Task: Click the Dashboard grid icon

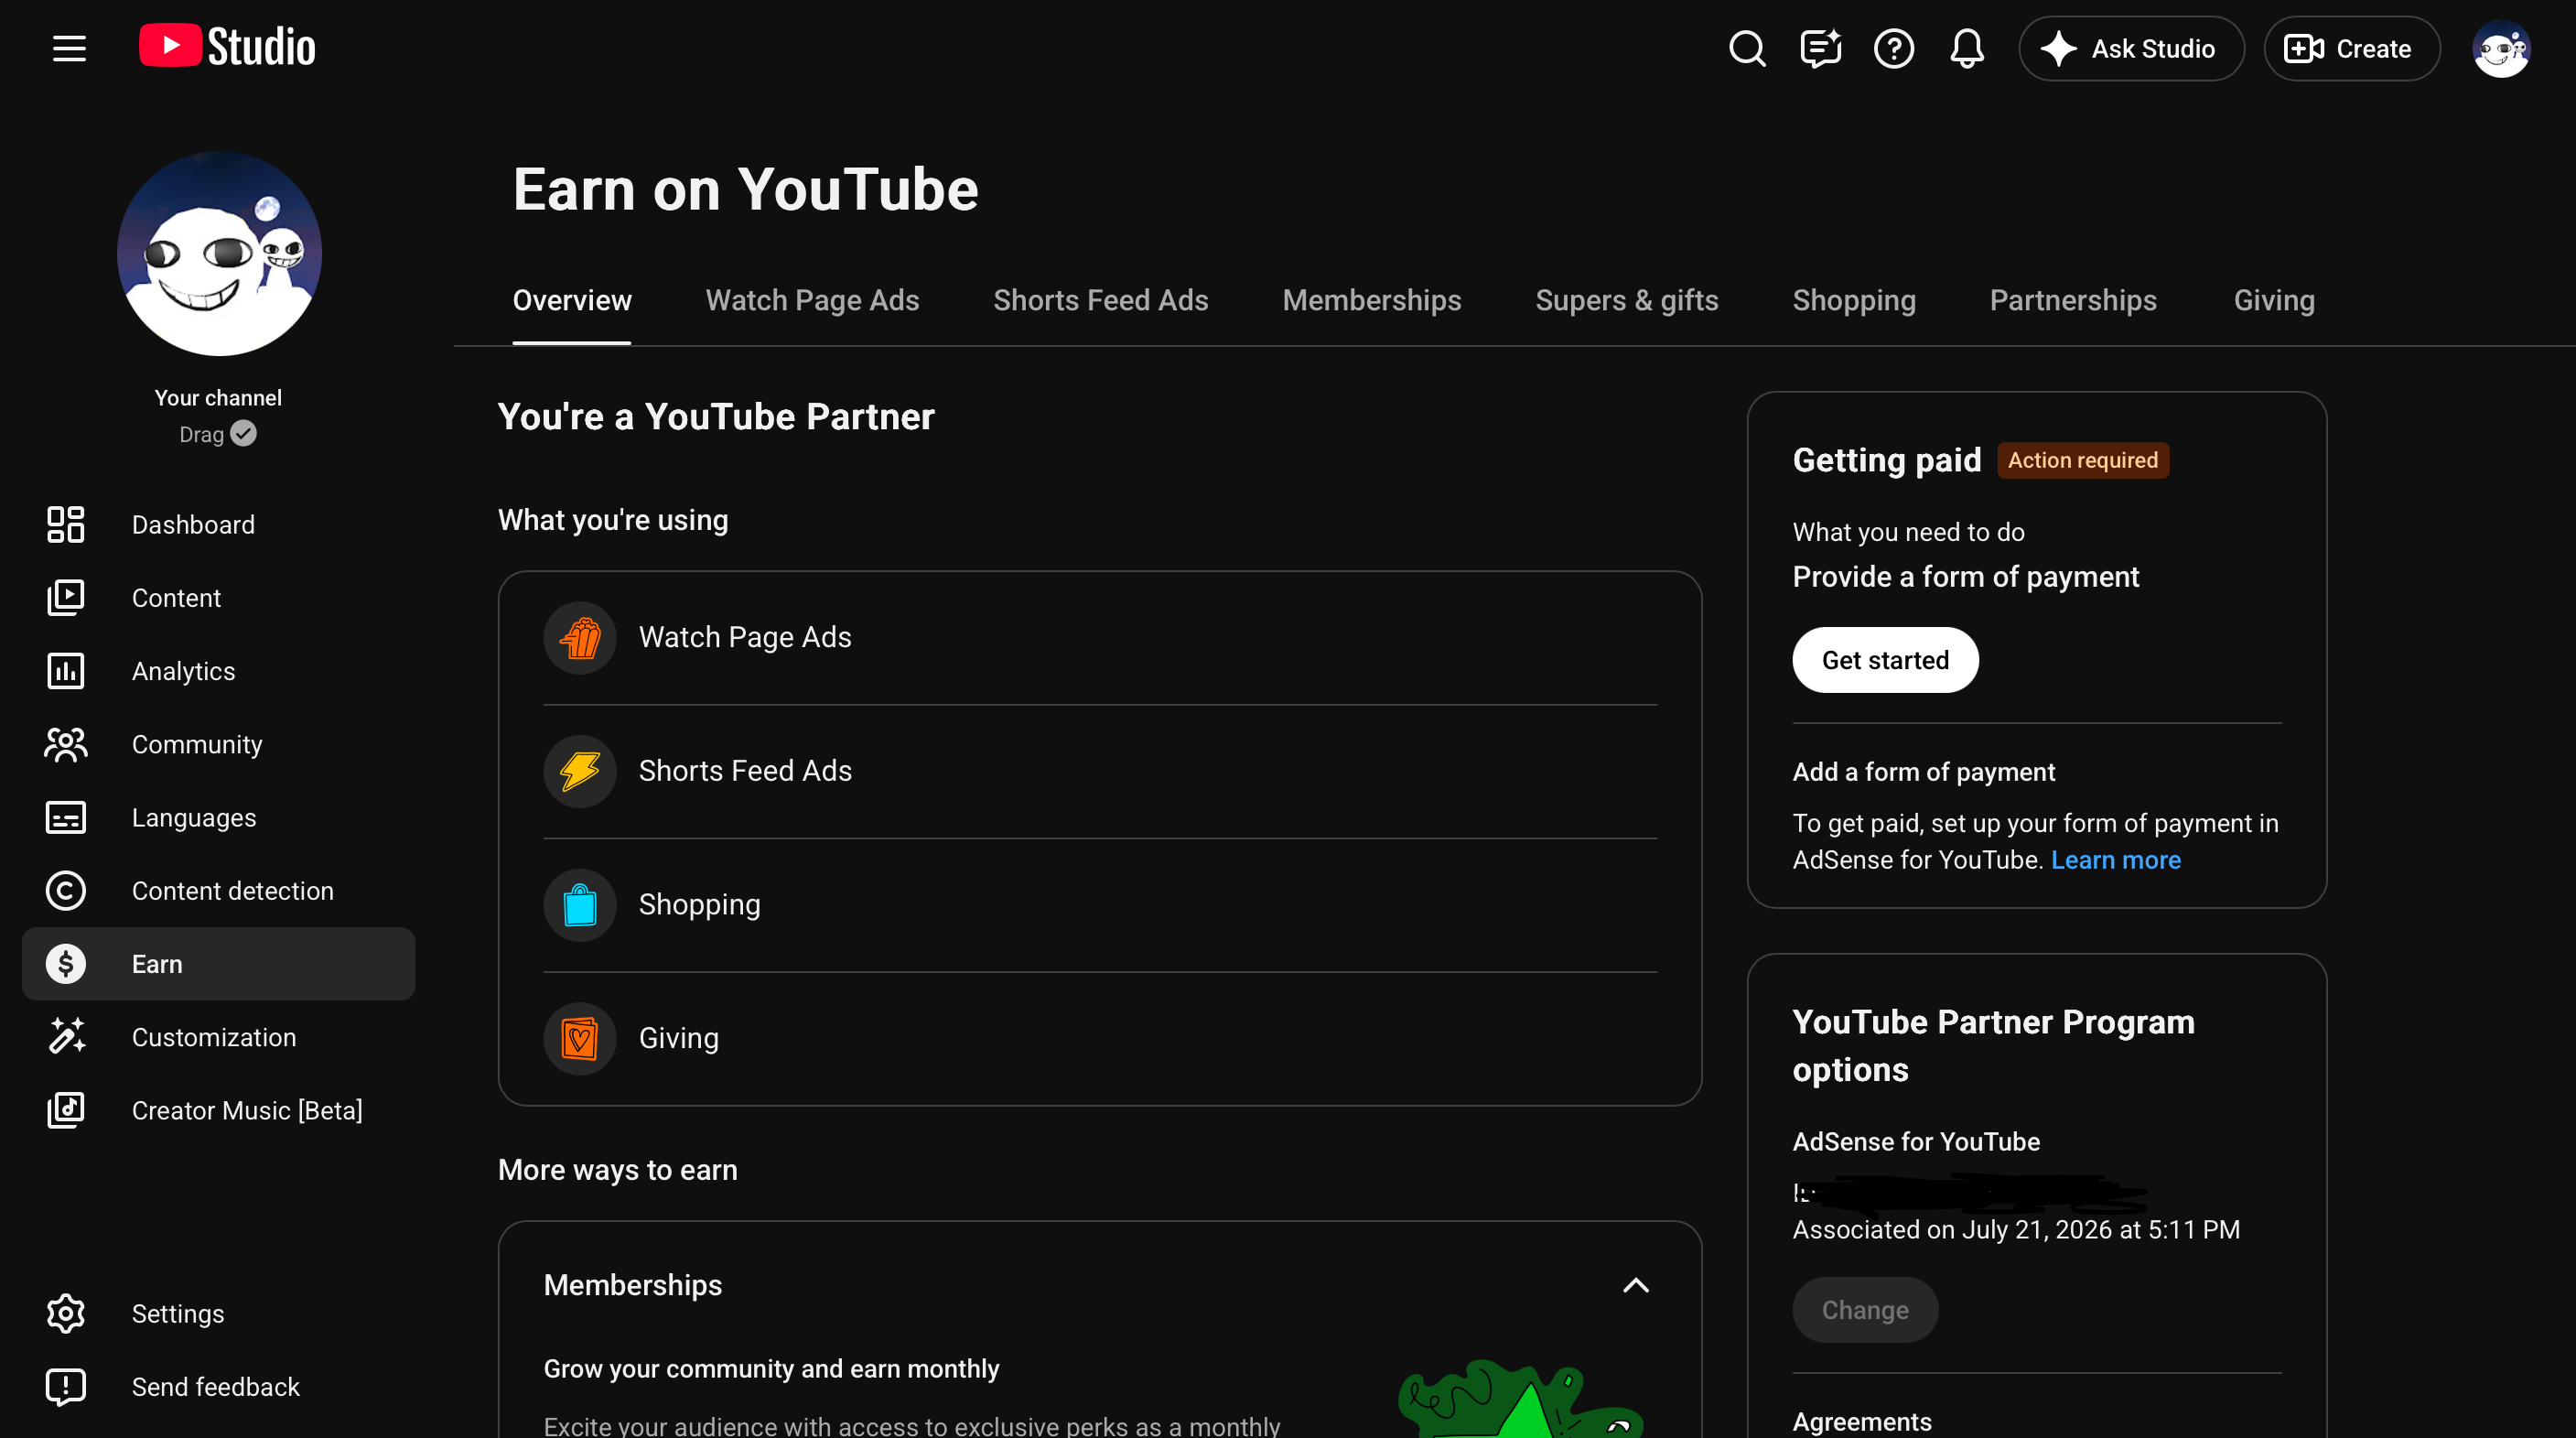Action: pyautogui.click(x=66, y=524)
